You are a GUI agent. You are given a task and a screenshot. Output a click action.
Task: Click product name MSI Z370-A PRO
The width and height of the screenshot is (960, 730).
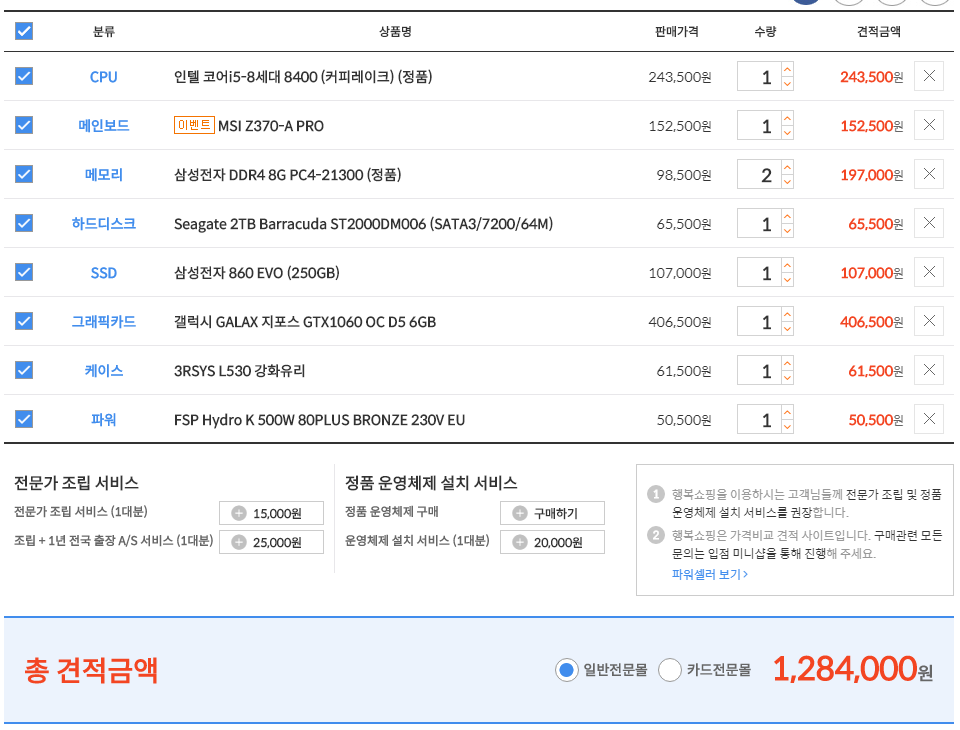(x=271, y=126)
